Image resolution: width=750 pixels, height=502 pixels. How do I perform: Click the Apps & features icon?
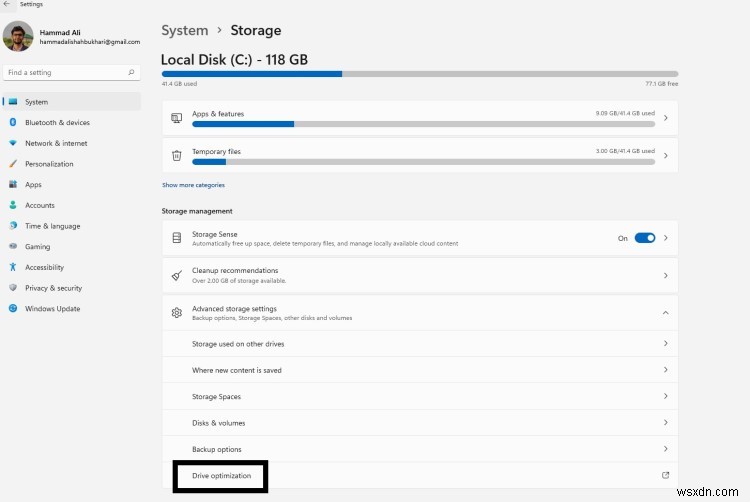pos(176,118)
